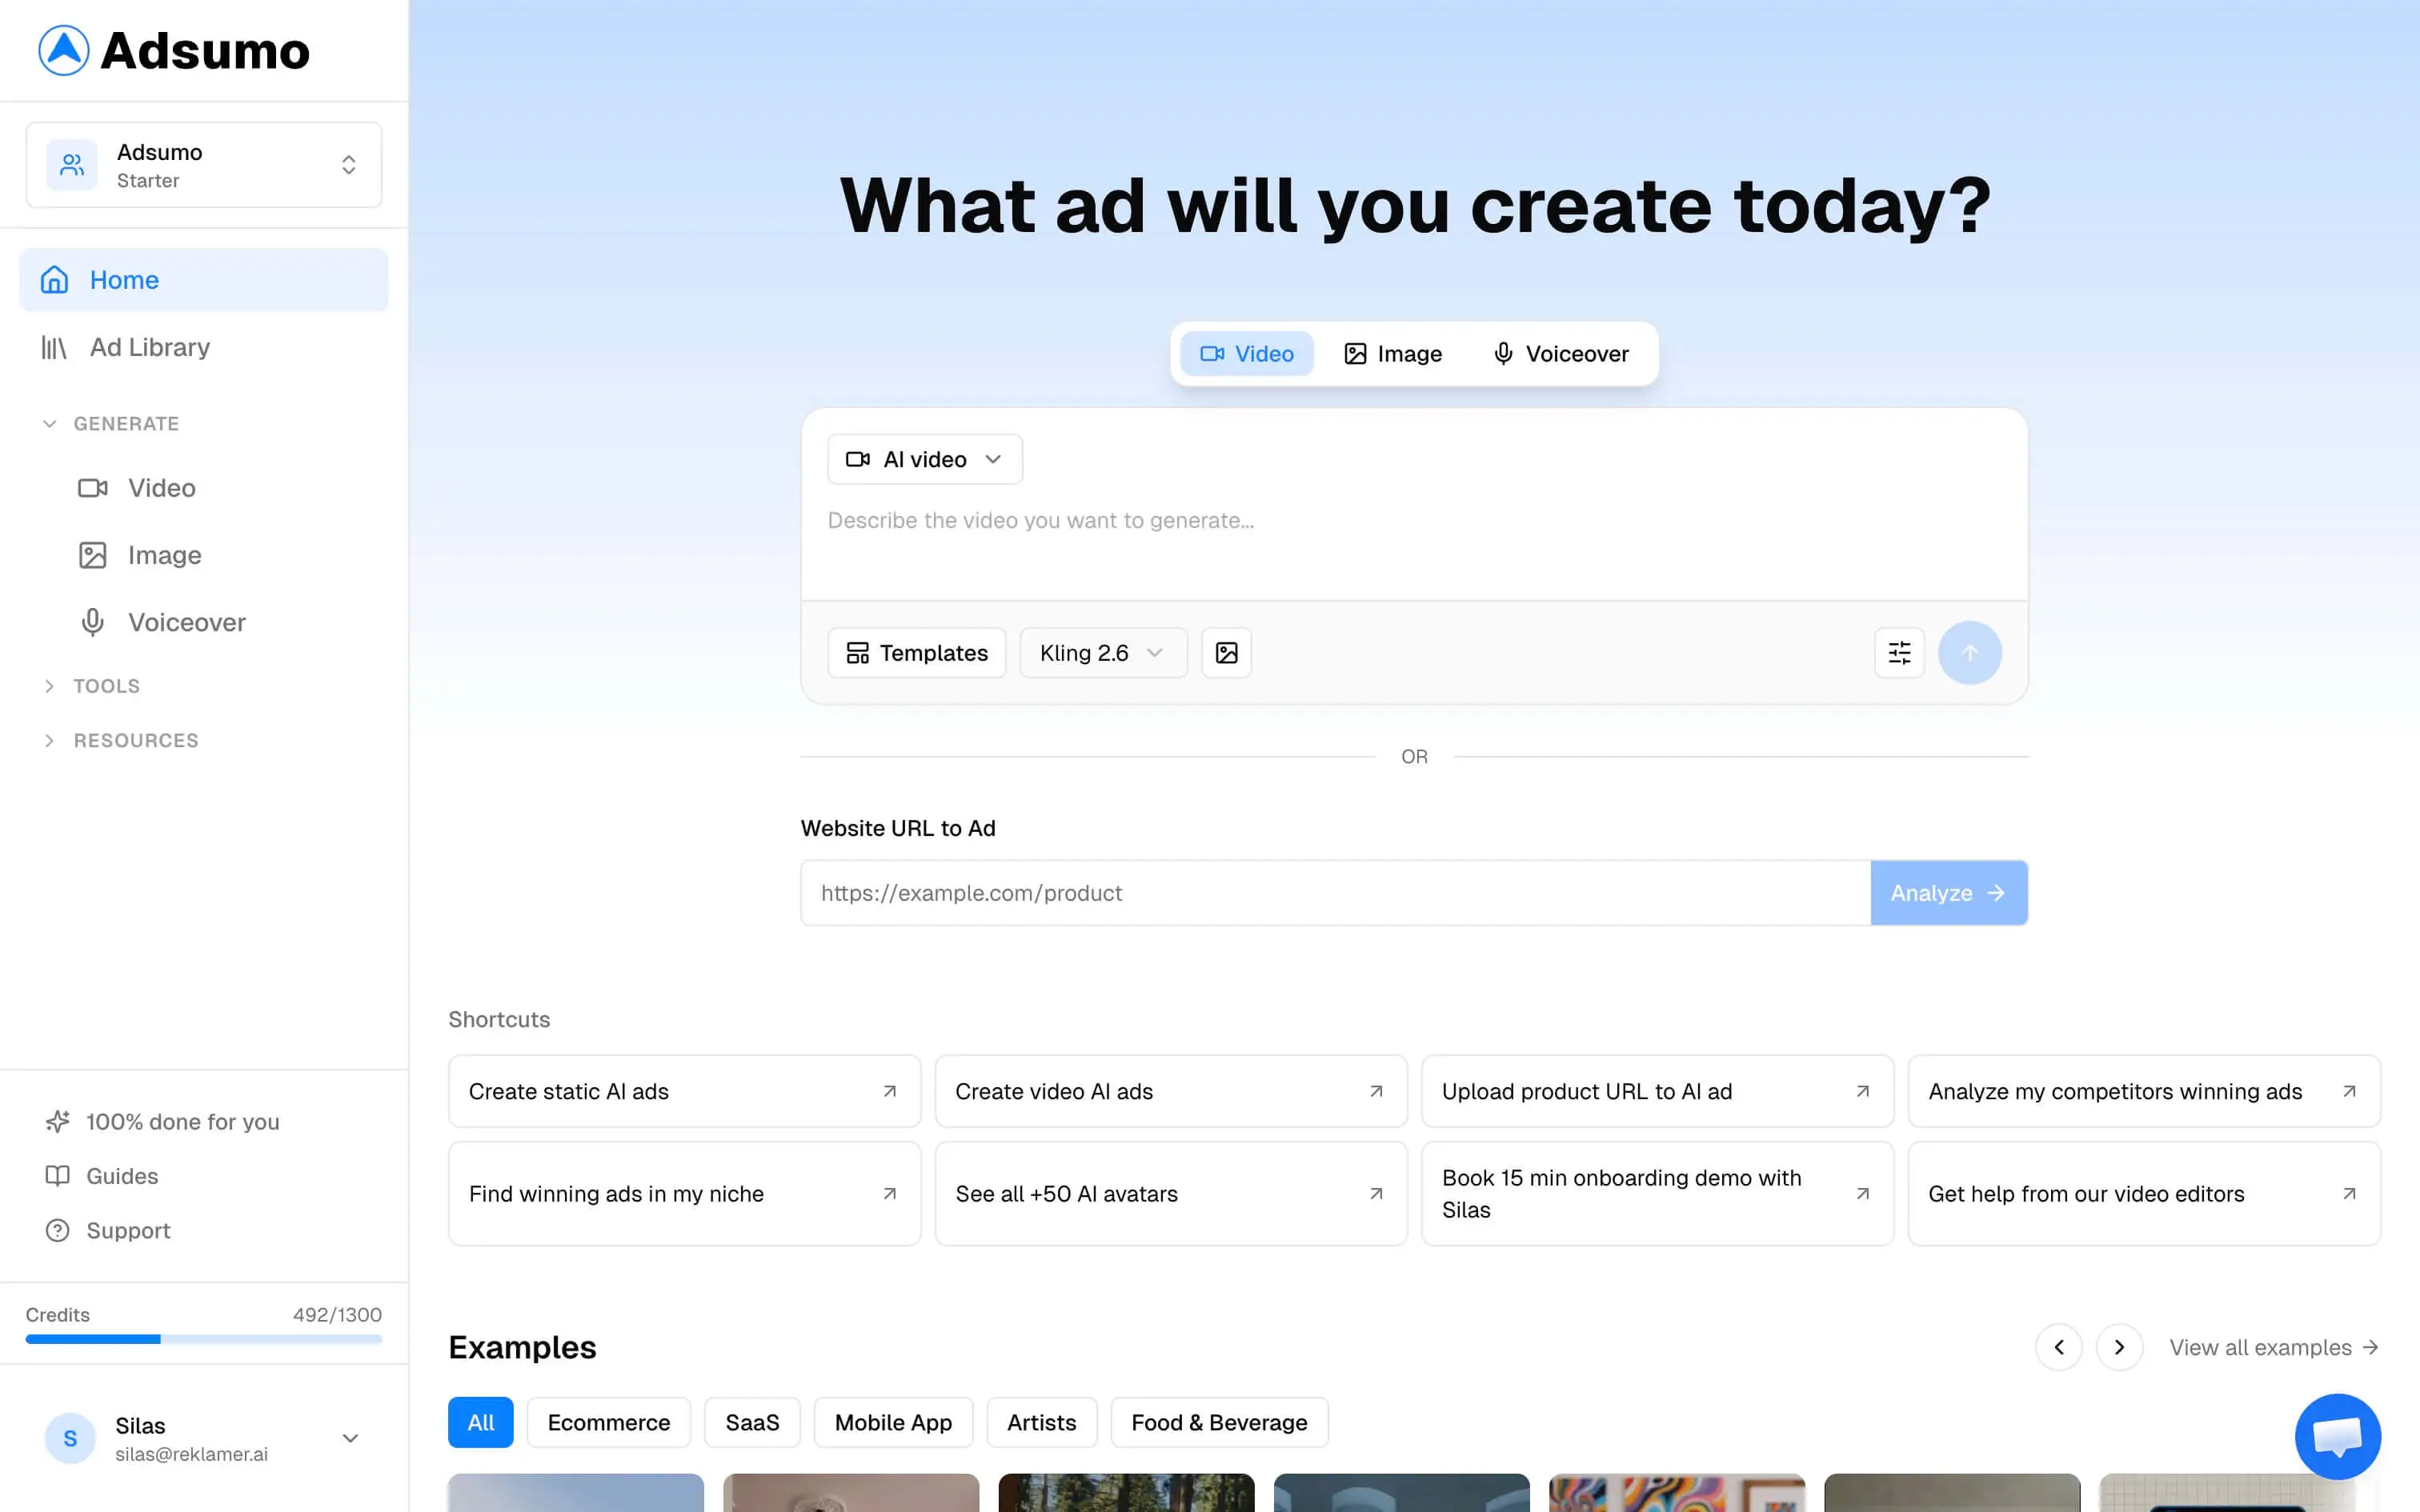Open the AI video type dropdown
The width and height of the screenshot is (2420, 1512).
coord(924,459)
